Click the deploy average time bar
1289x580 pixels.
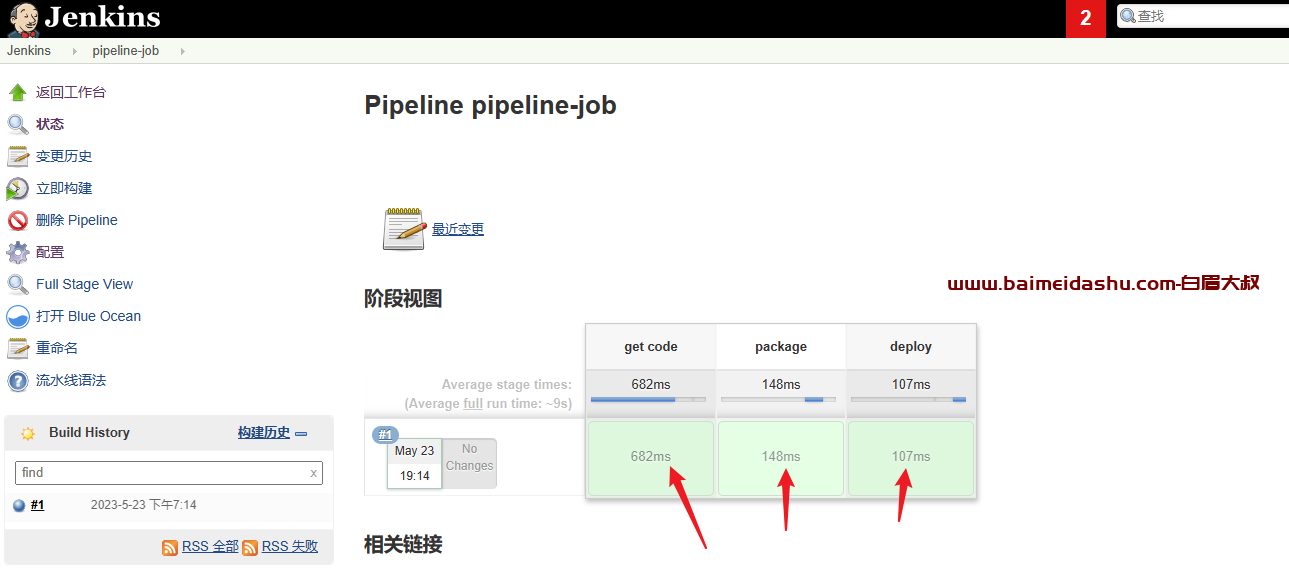908,399
